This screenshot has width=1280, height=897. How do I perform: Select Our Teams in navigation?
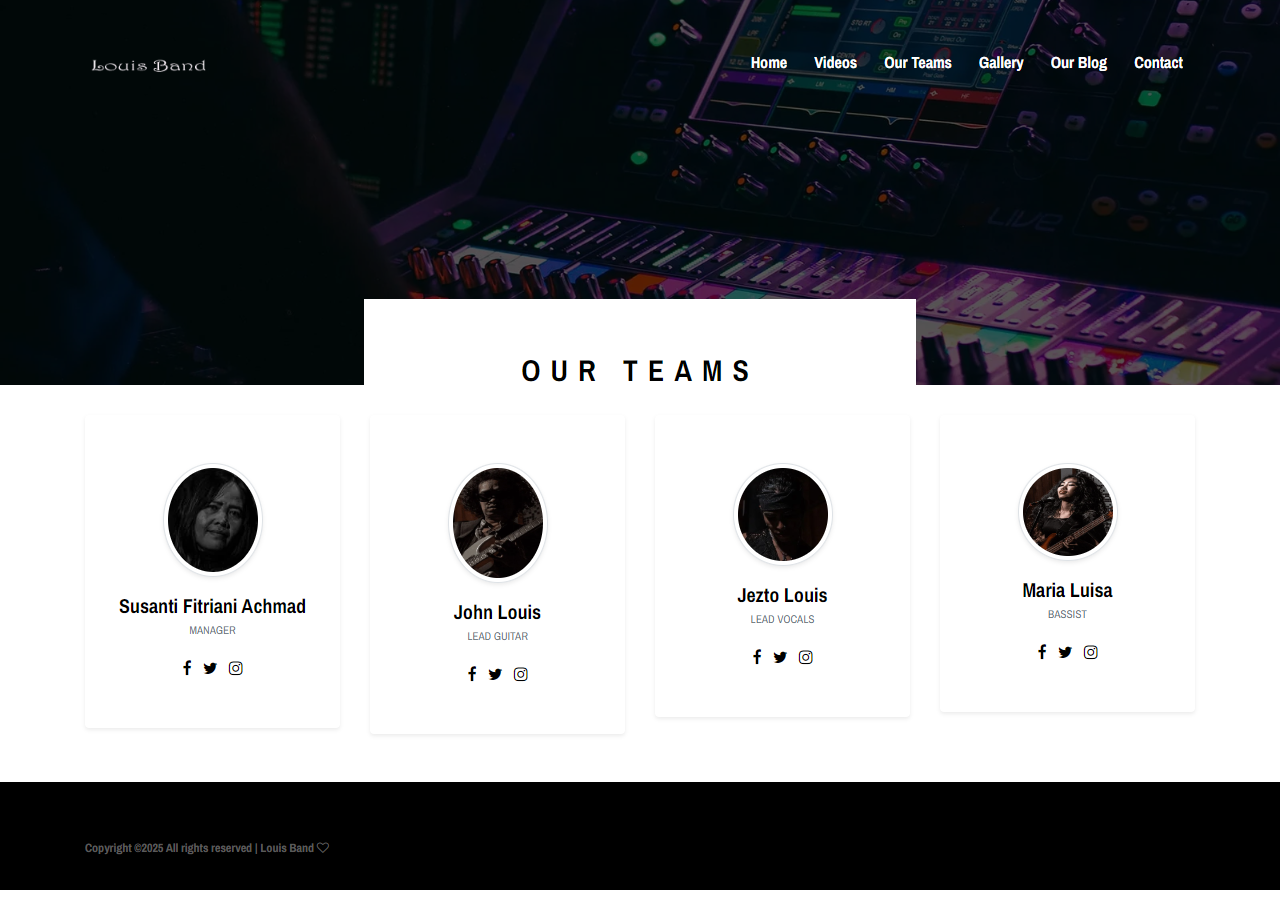point(918,63)
